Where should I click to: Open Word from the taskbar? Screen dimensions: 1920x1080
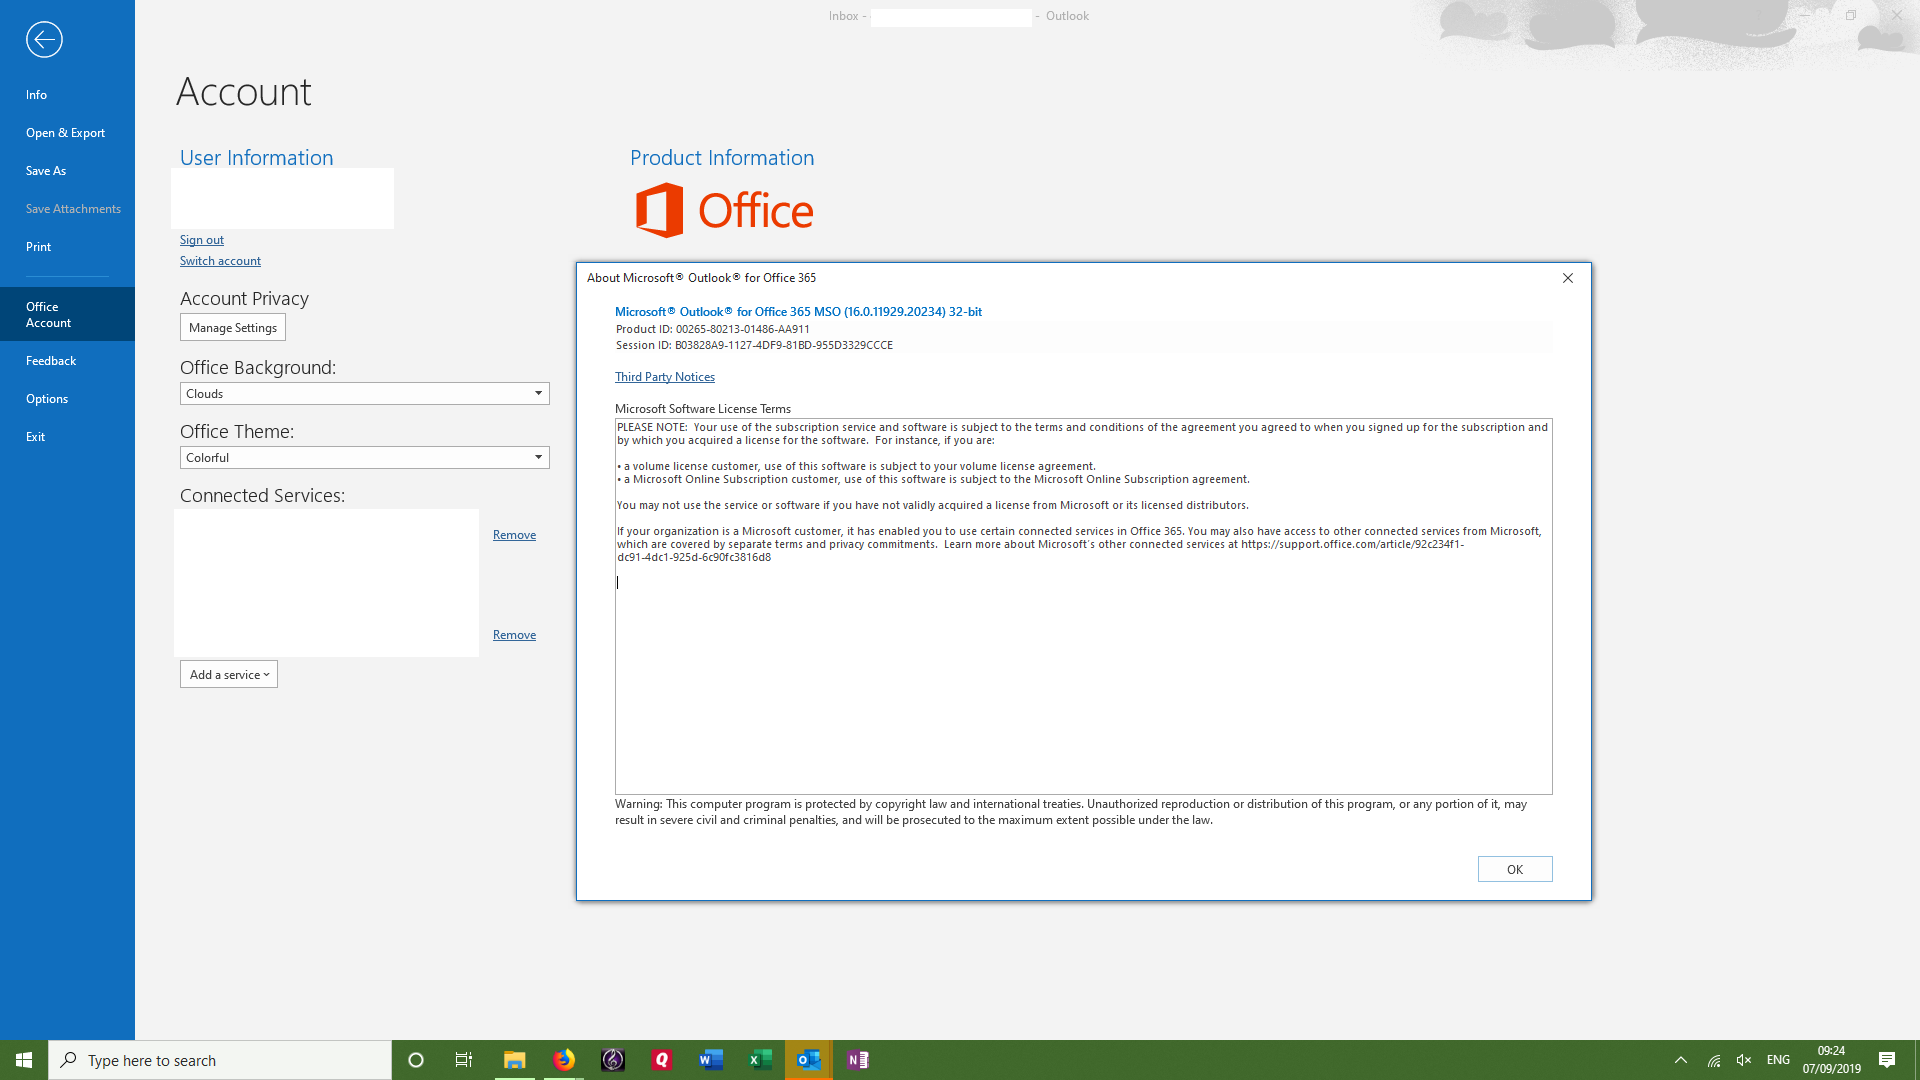711,1059
